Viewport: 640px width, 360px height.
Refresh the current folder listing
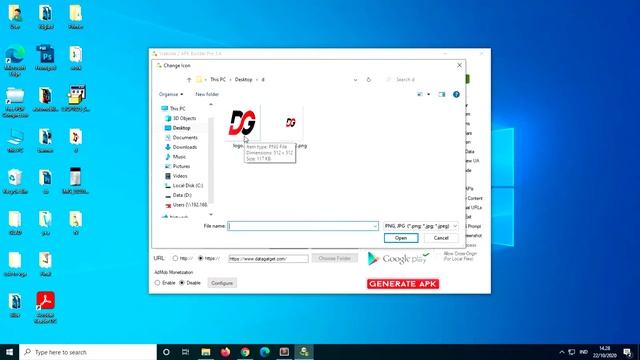click(369, 80)
